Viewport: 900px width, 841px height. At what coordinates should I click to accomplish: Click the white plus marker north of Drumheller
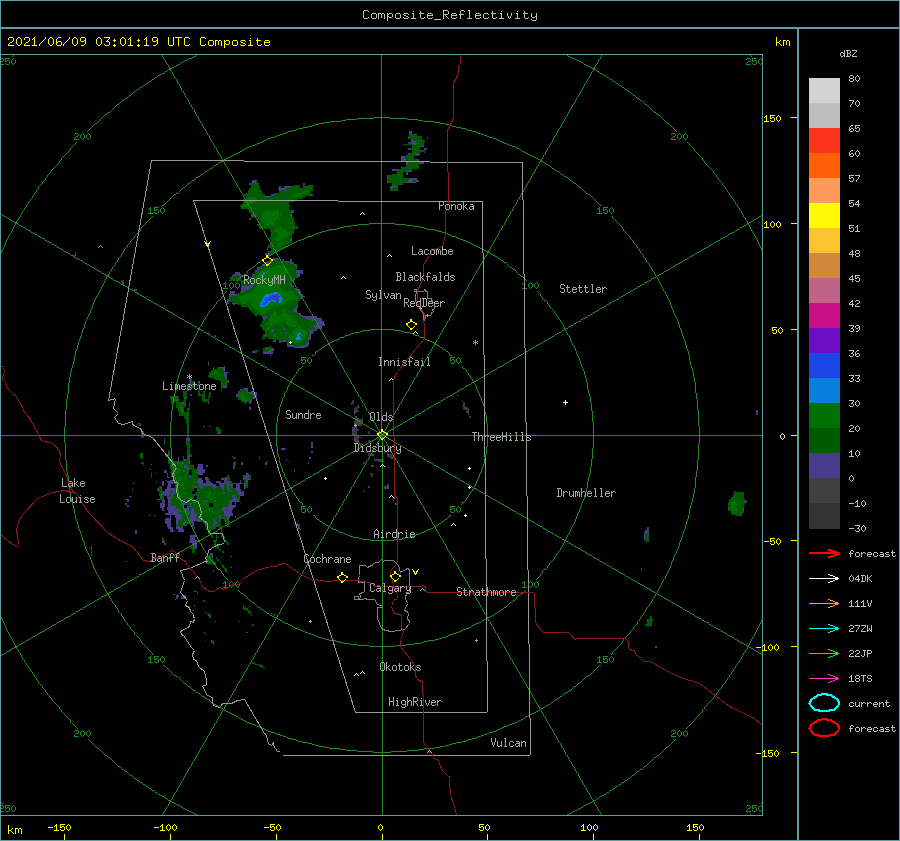pyautogui.click(x=565, y=402)
